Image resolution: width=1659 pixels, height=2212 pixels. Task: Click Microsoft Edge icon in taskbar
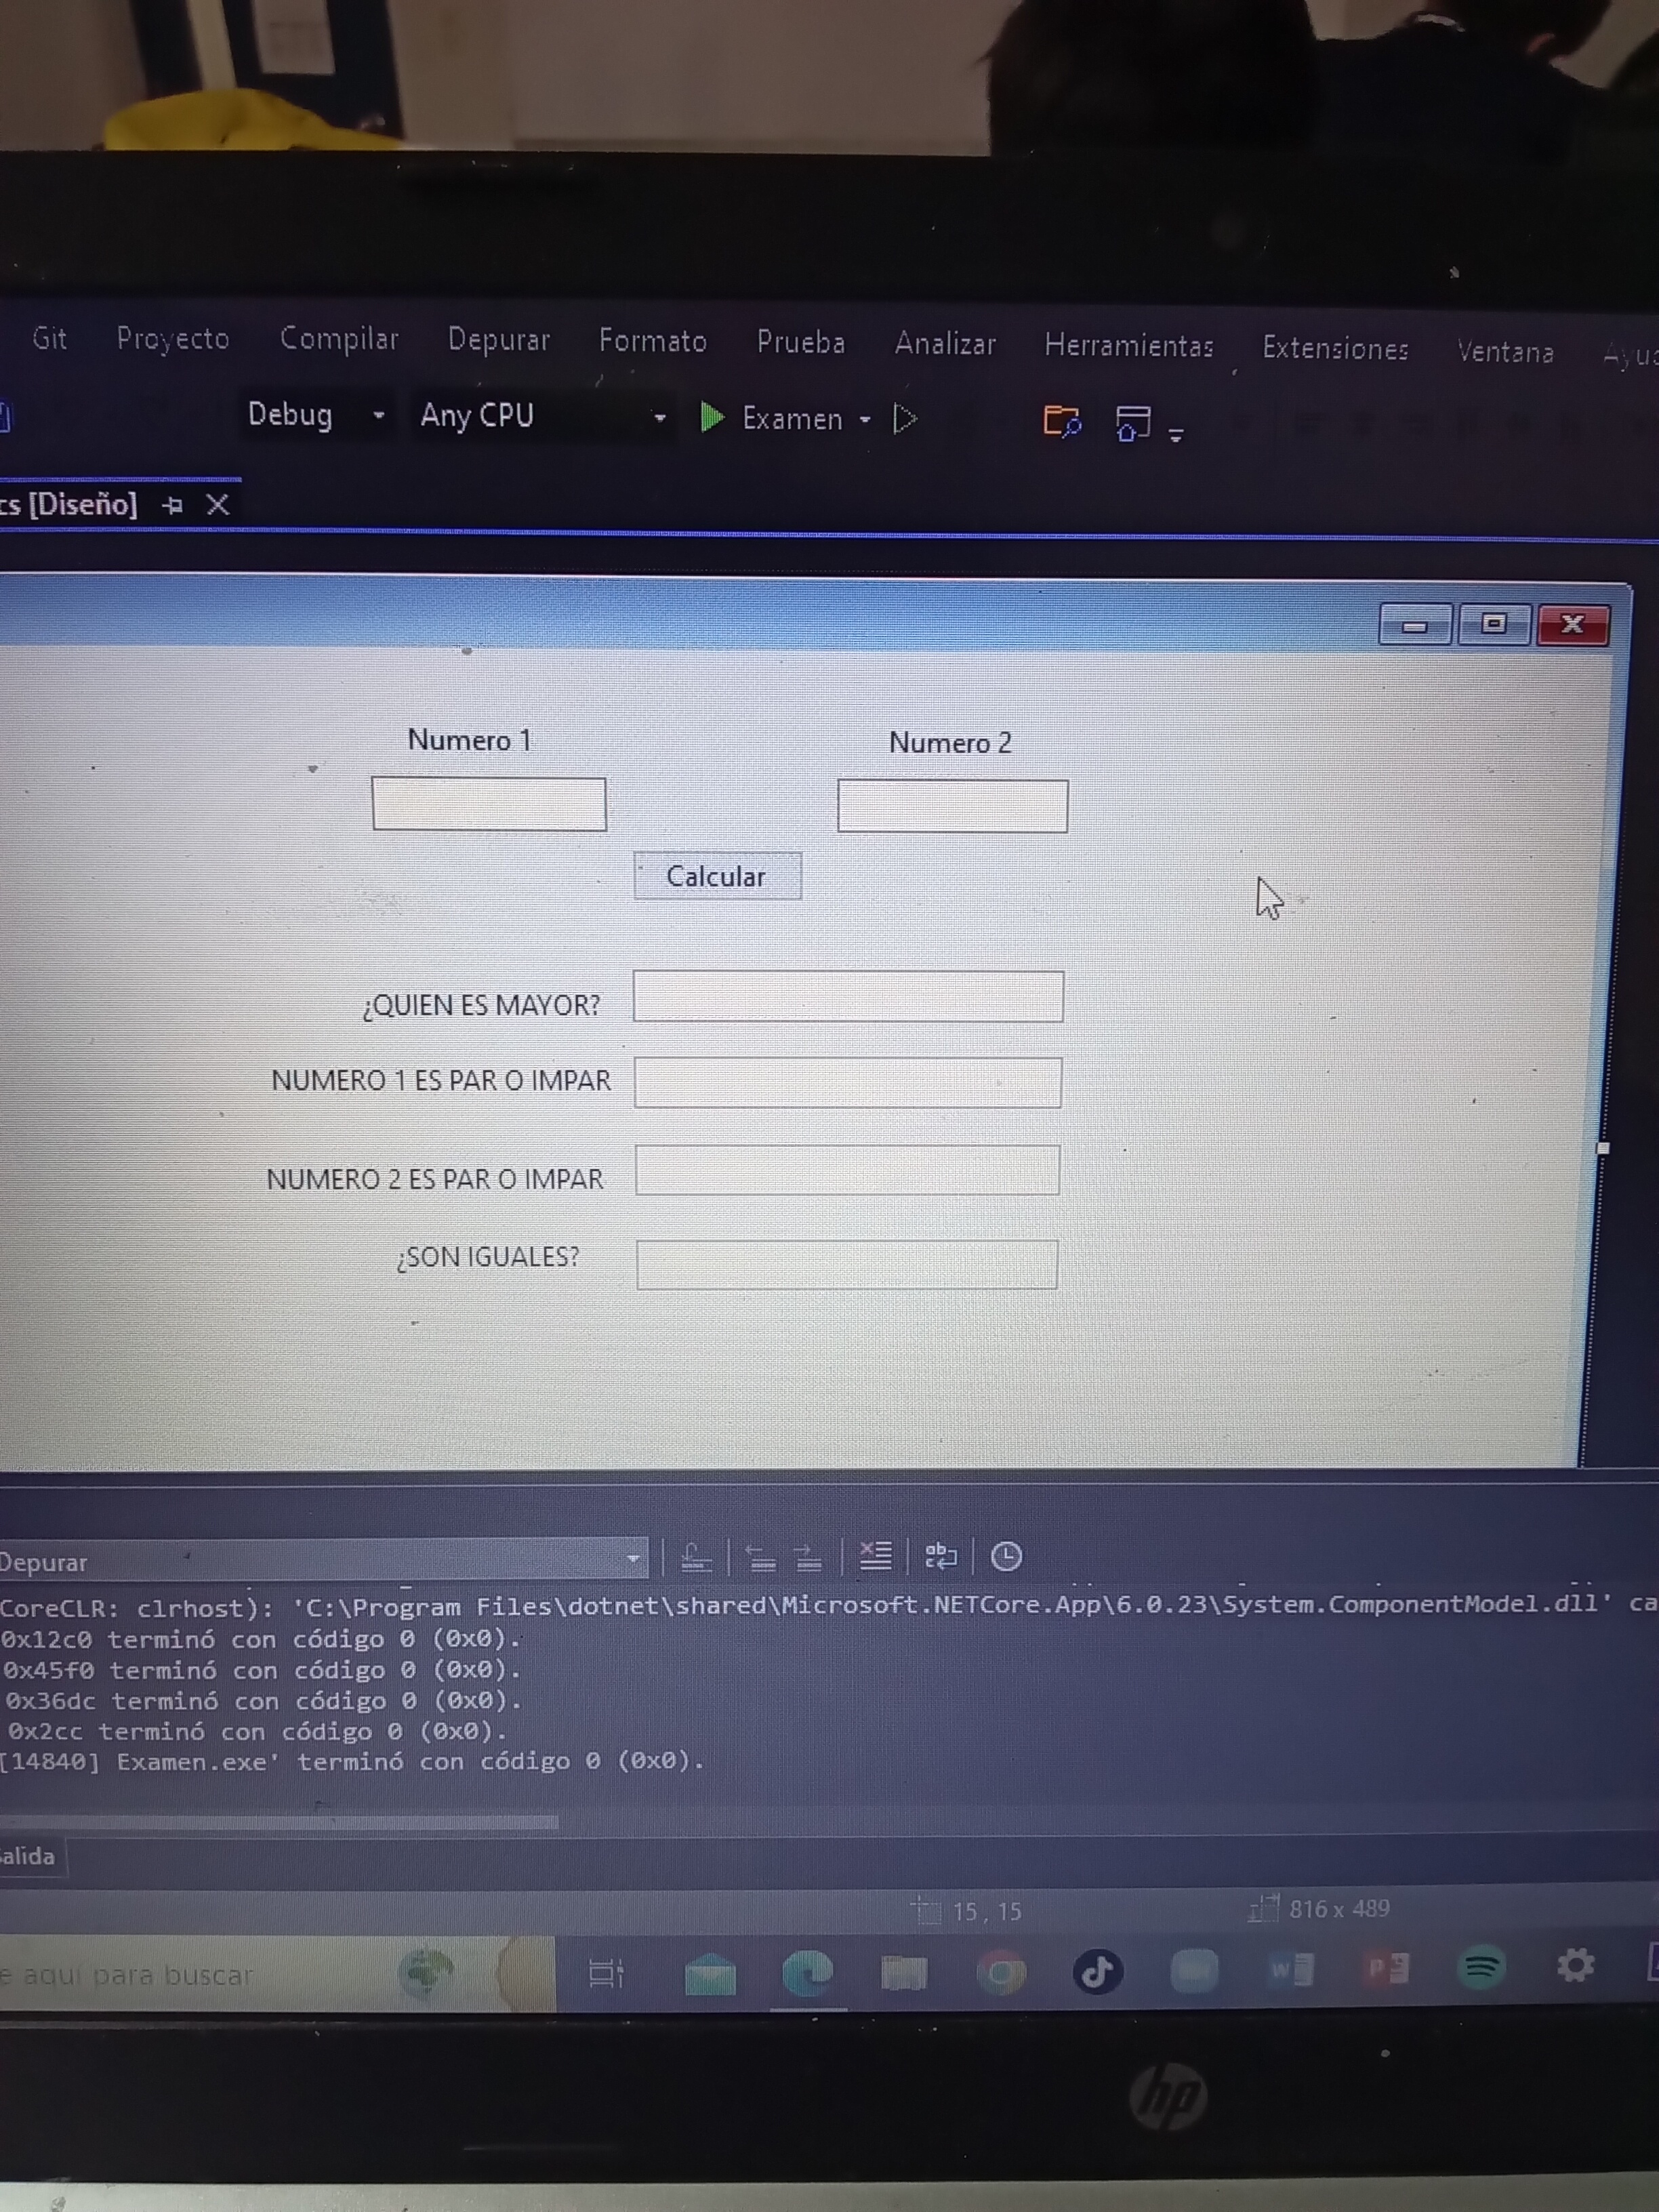click(x=808, y=1973)
